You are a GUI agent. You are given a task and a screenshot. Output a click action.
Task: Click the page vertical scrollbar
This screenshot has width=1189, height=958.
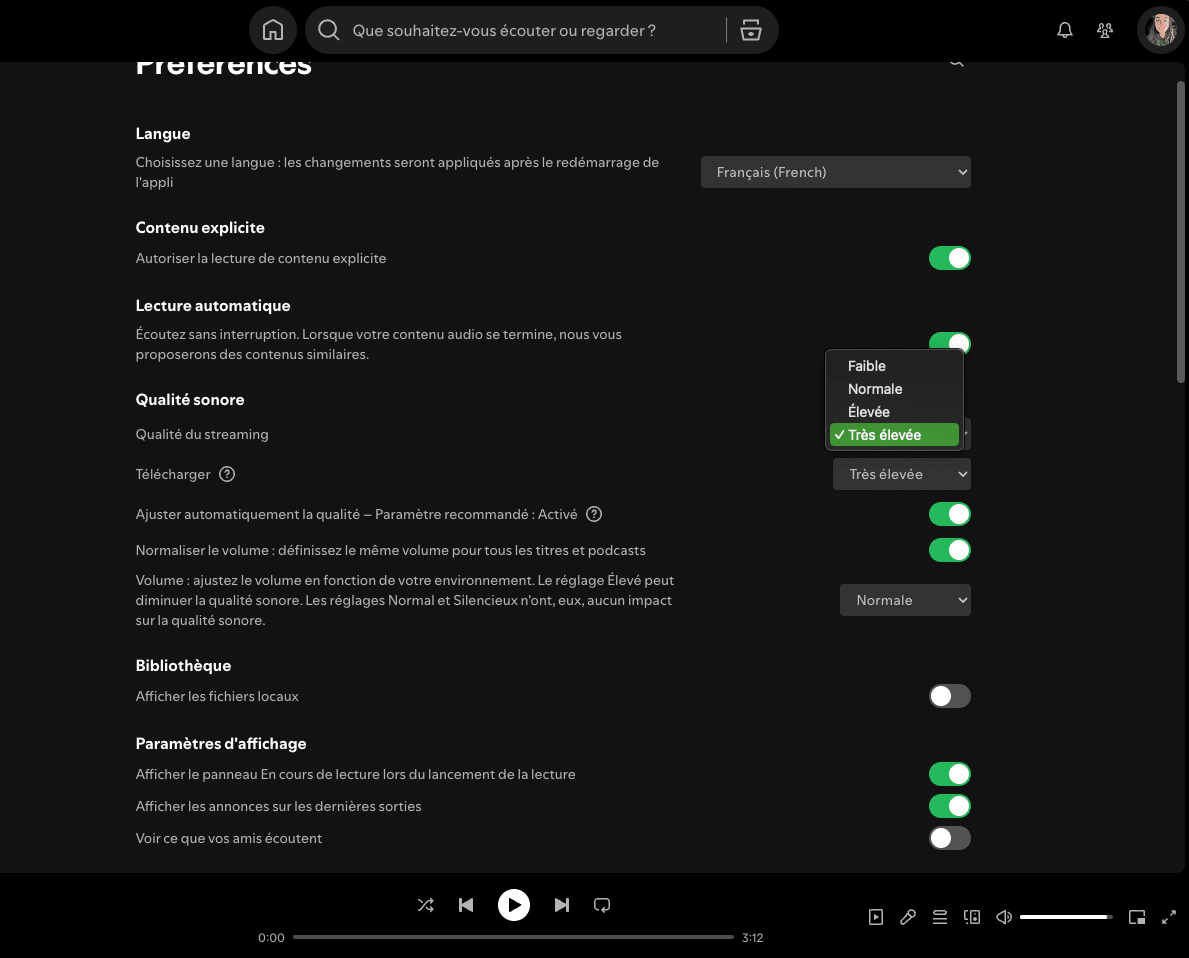pos(1181,231)
